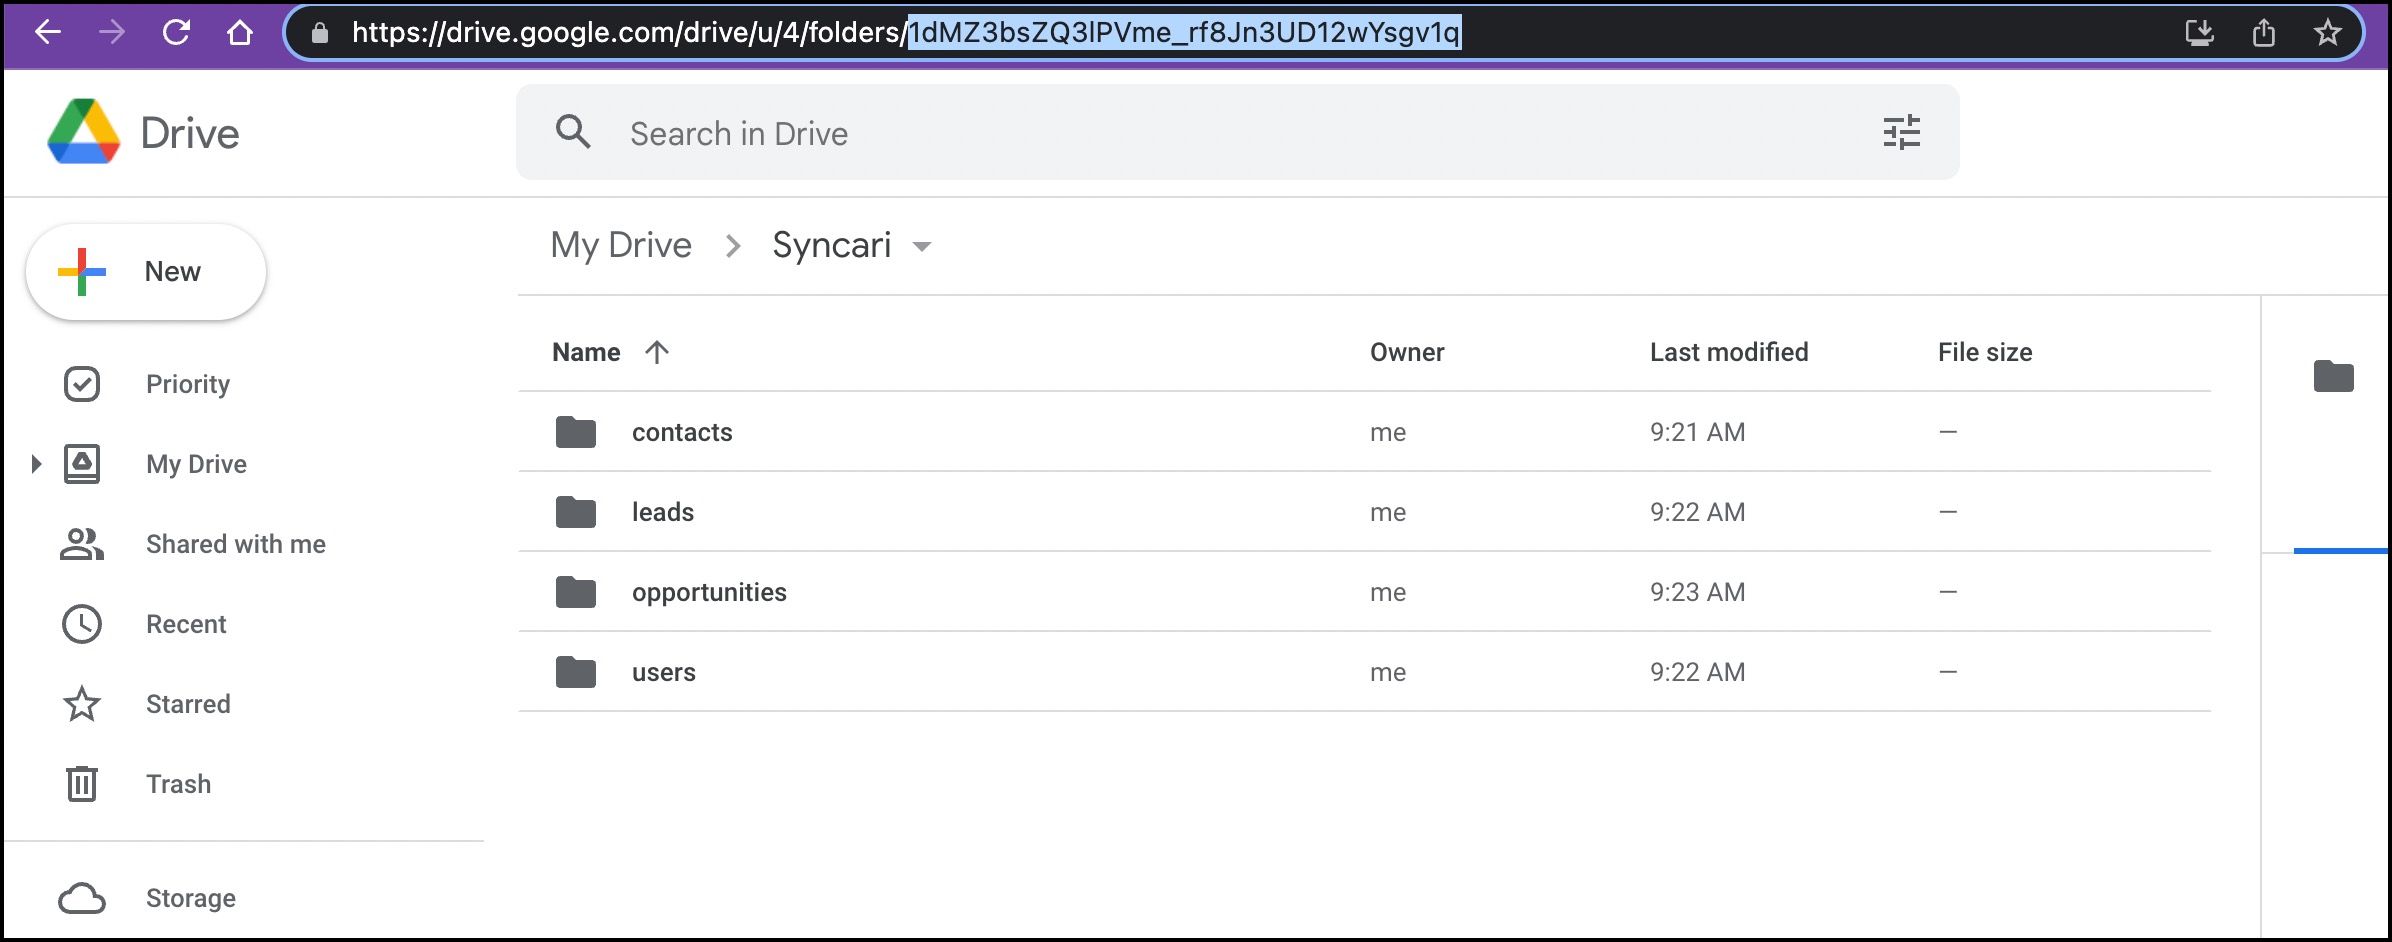Click My Drive in the breadcrumb
This screenshot has width=2392, height=942.
[621, 245]
